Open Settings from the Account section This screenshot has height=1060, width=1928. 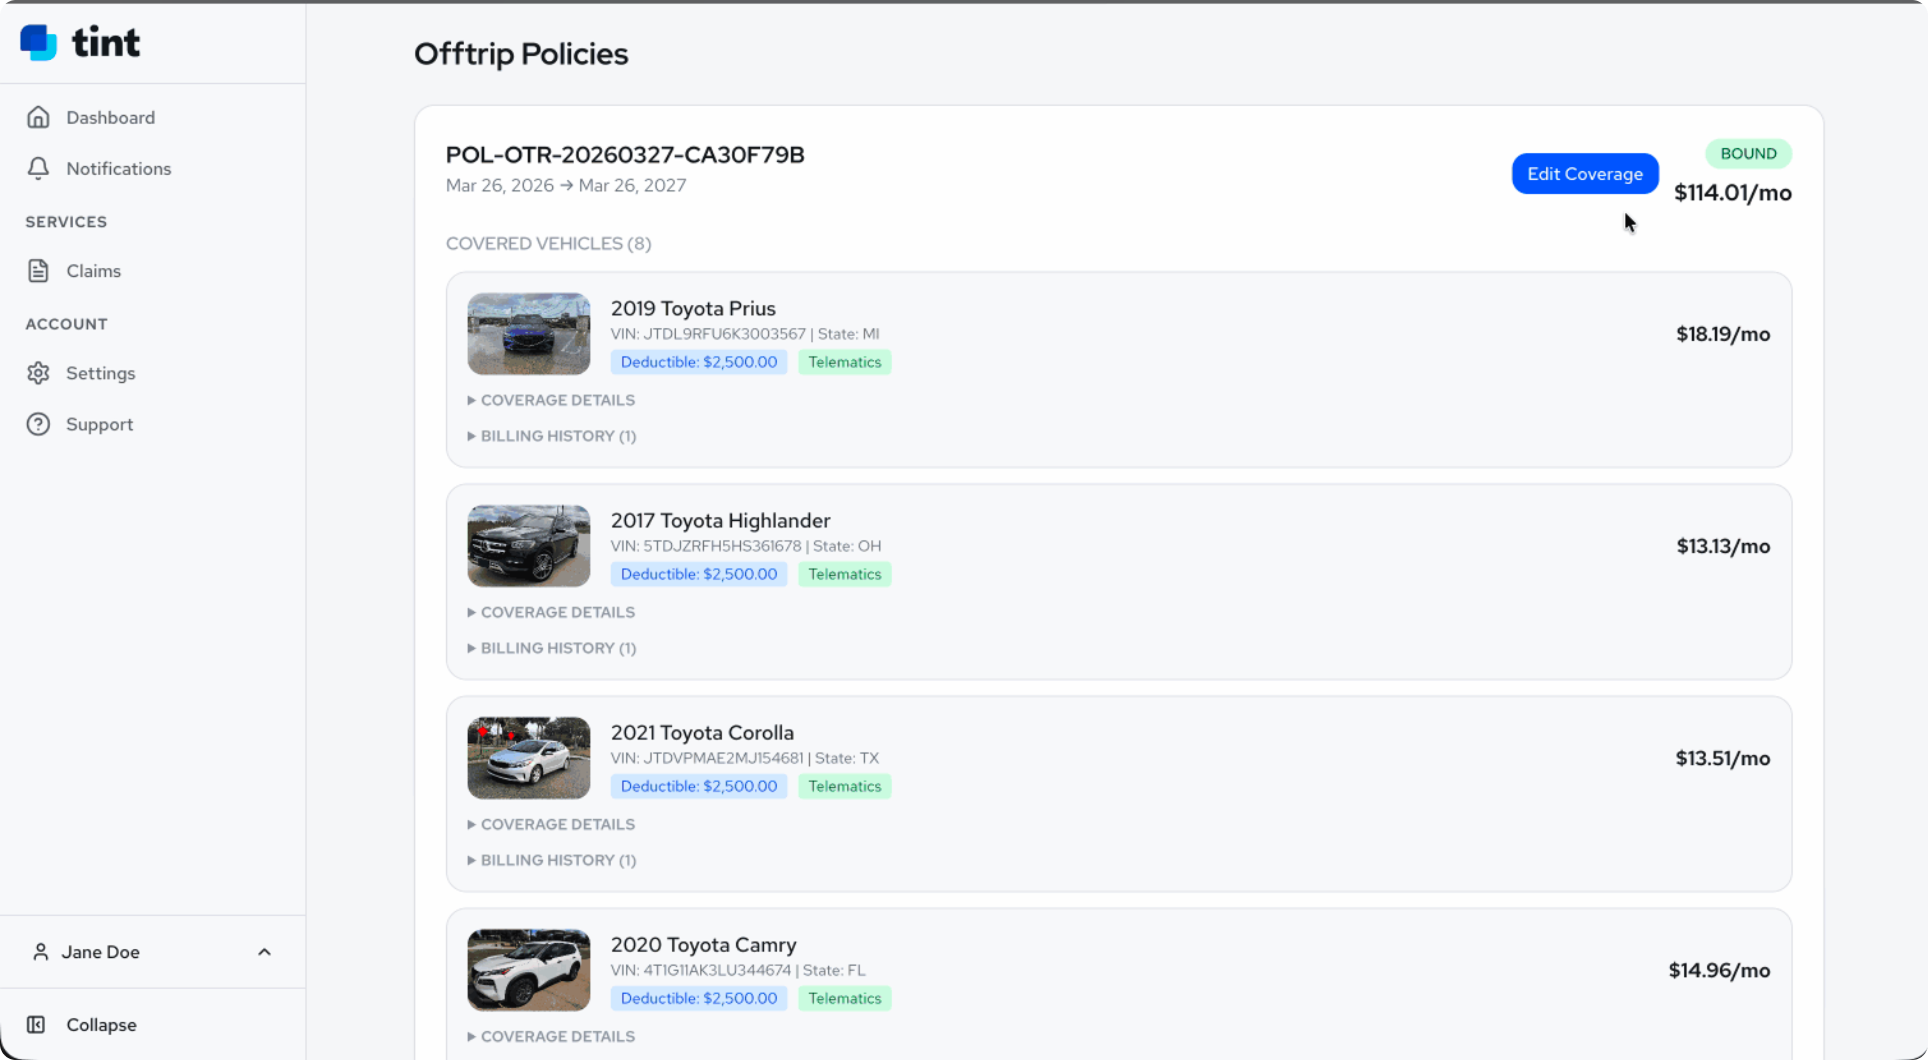point(100,373)
